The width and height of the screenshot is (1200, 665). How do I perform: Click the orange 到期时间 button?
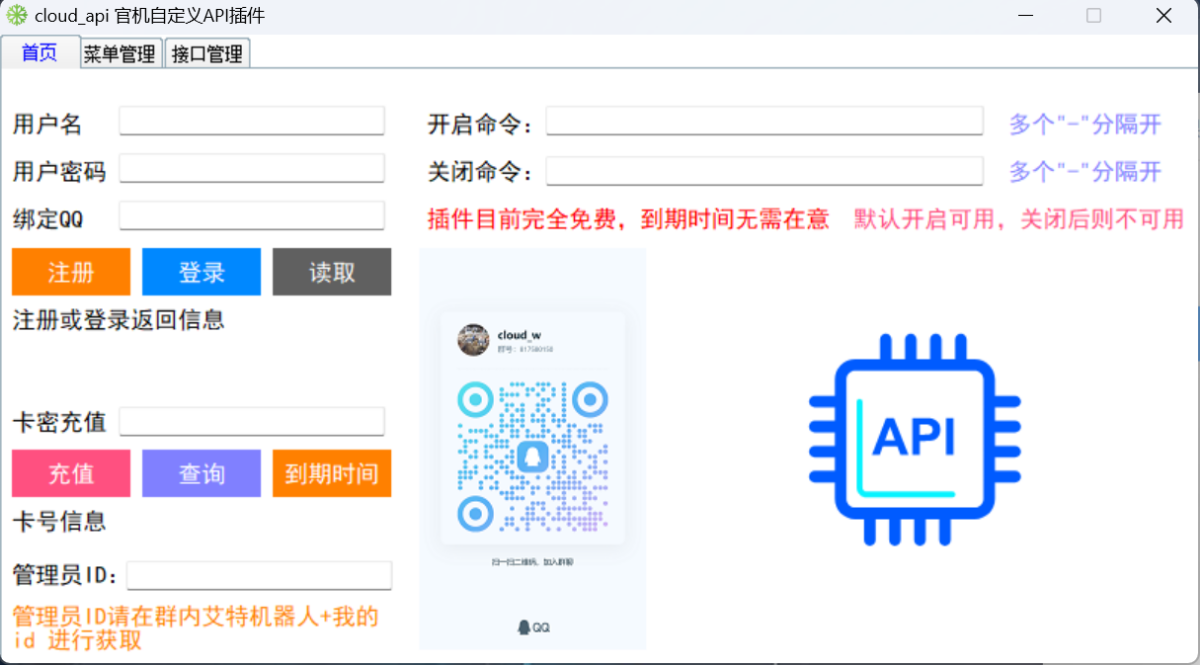pyautogui.click(x=332, y=473)
